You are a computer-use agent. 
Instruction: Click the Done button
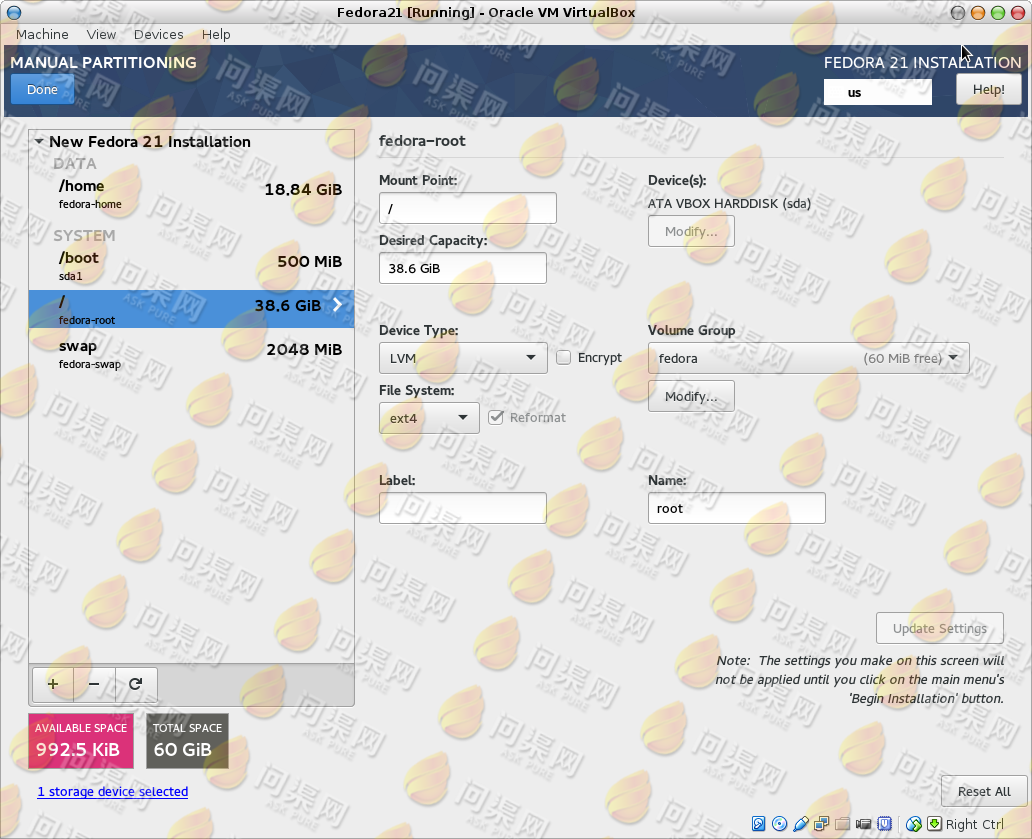[x=42, y=89]
